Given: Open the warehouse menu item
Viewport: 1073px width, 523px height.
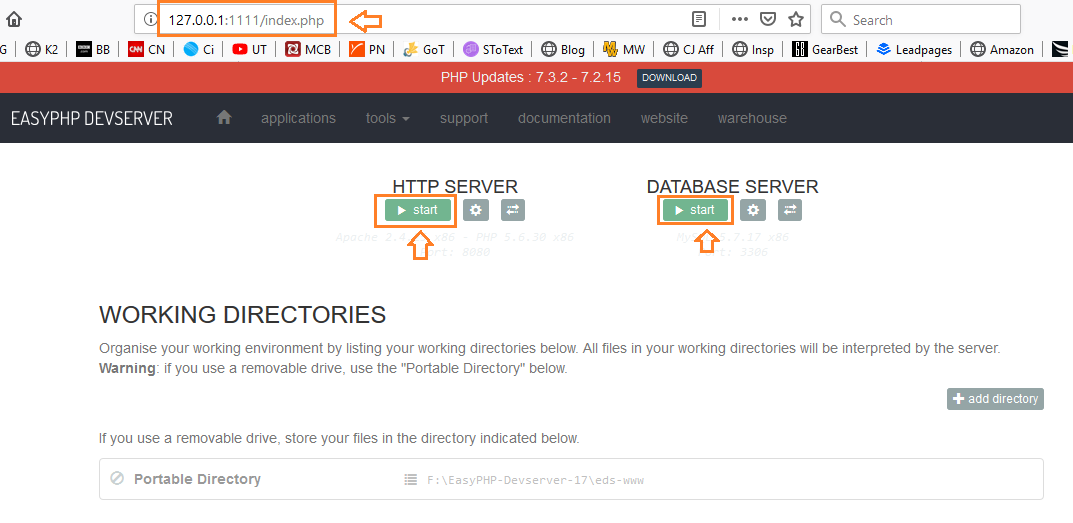Looking at the screenshot, I should coord(752,118).
